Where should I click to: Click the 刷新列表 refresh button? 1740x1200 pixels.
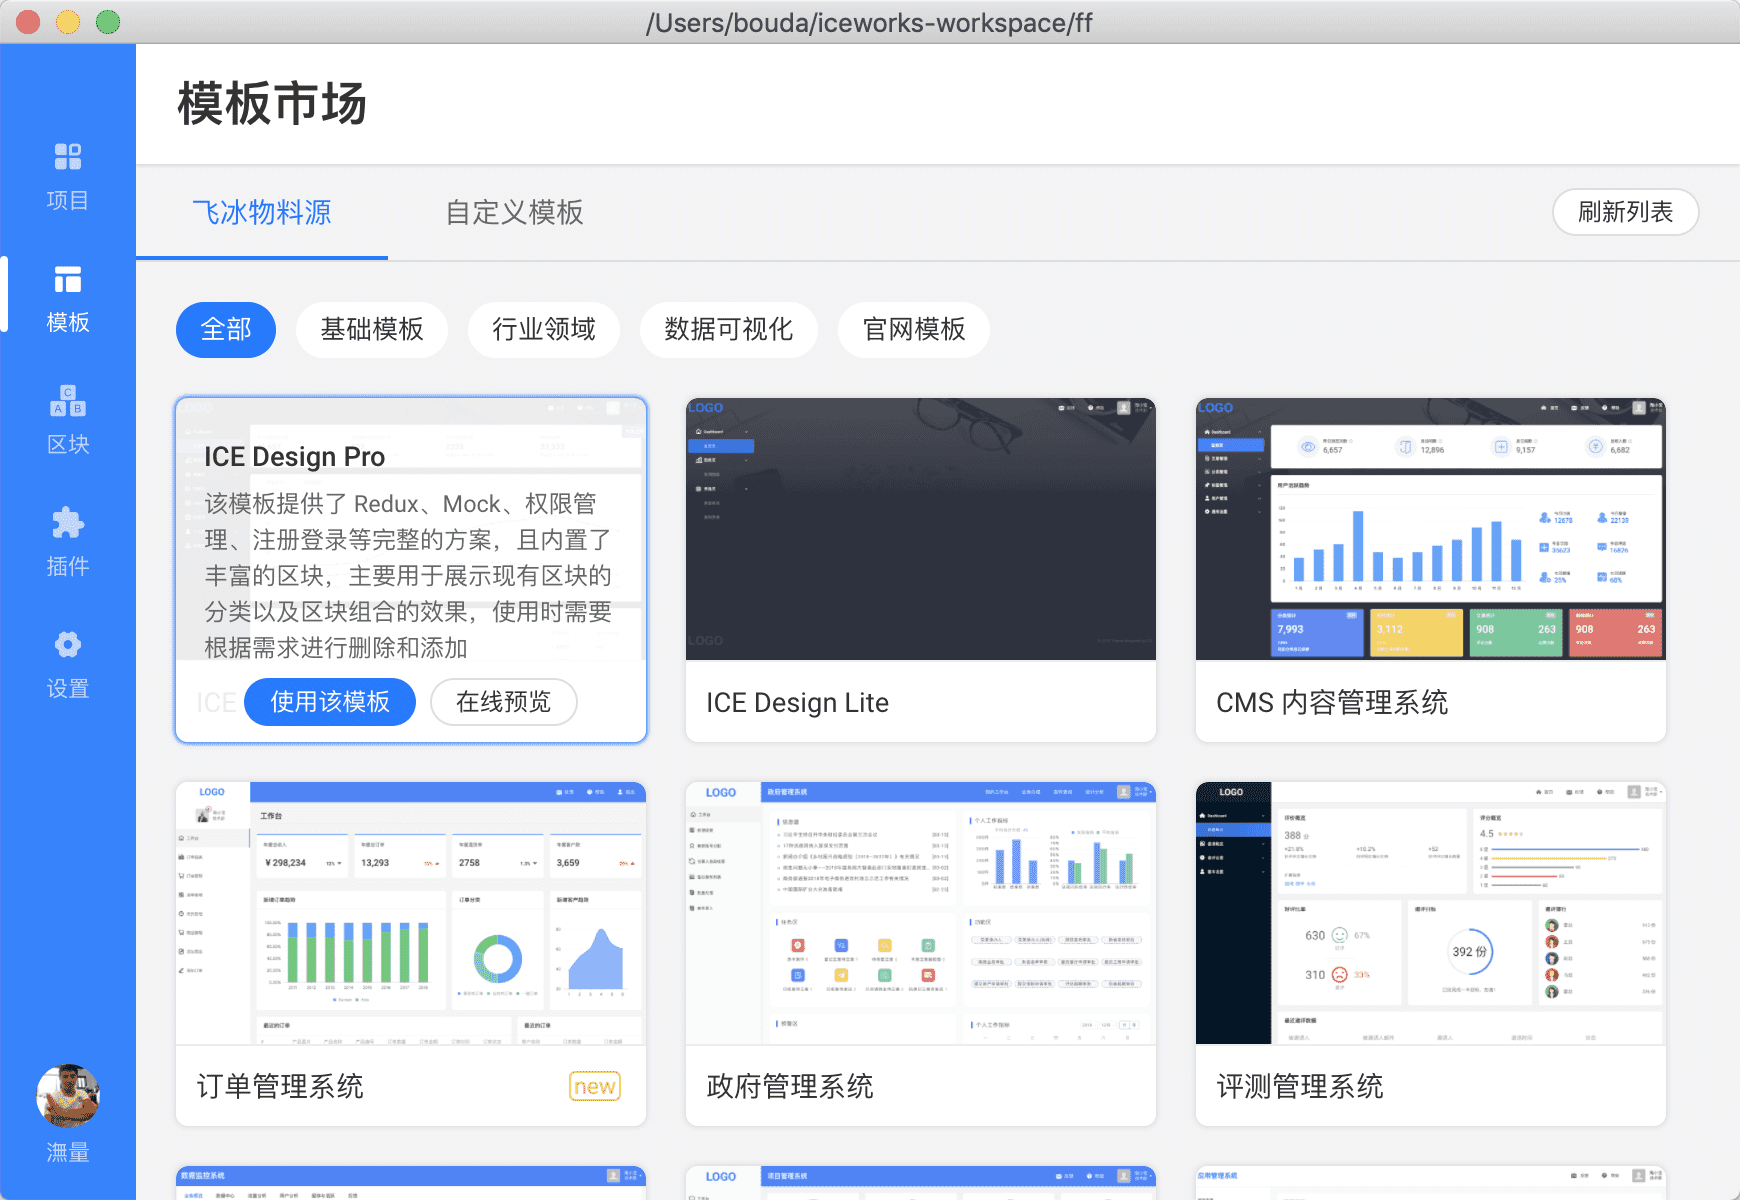point(1625,212)
